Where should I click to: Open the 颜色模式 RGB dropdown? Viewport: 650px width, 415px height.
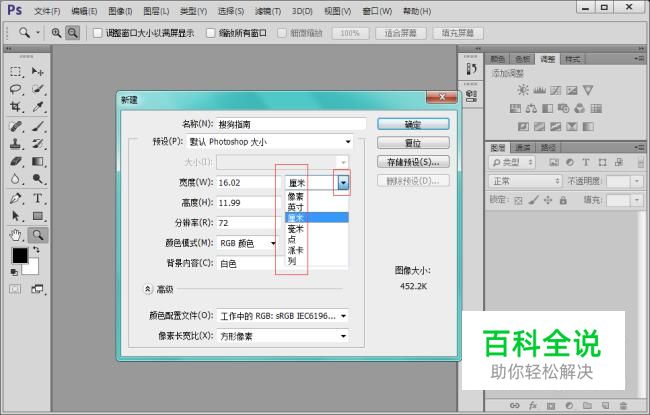point(247,243)
